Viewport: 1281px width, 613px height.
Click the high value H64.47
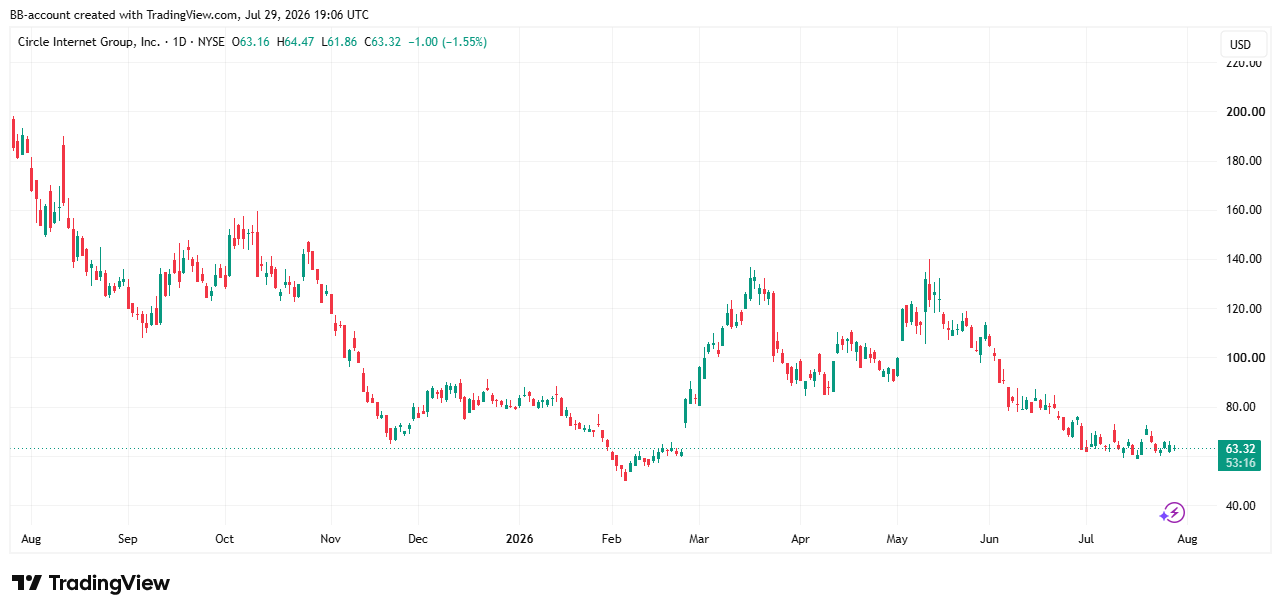click(x=295, y=42)
